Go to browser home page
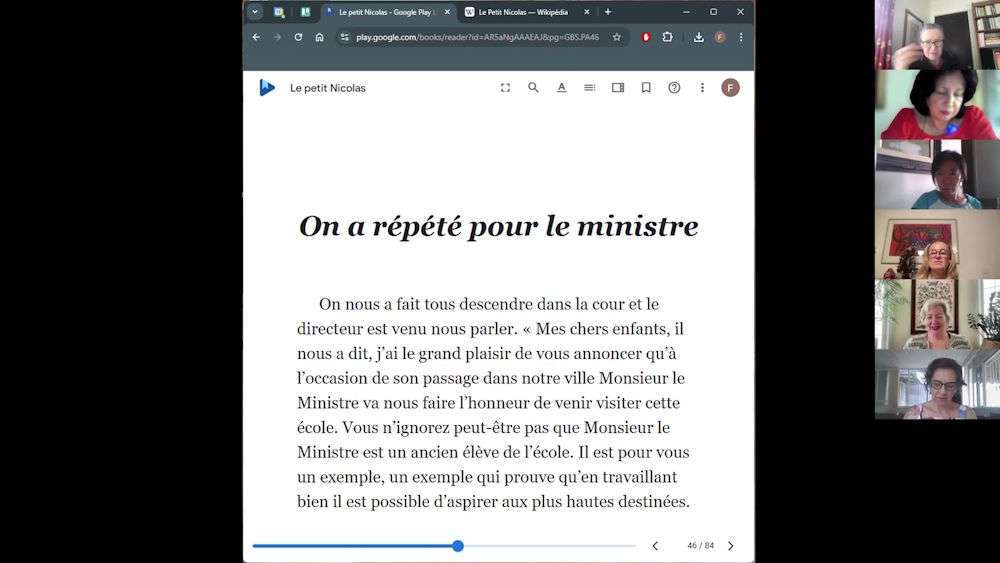 click(320, 37)
